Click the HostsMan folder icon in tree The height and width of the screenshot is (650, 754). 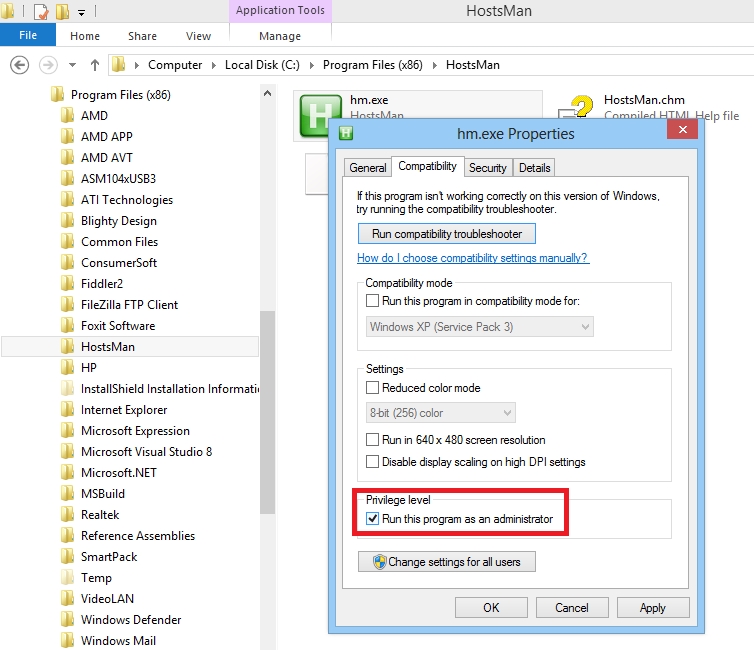(x=67, y=347)
